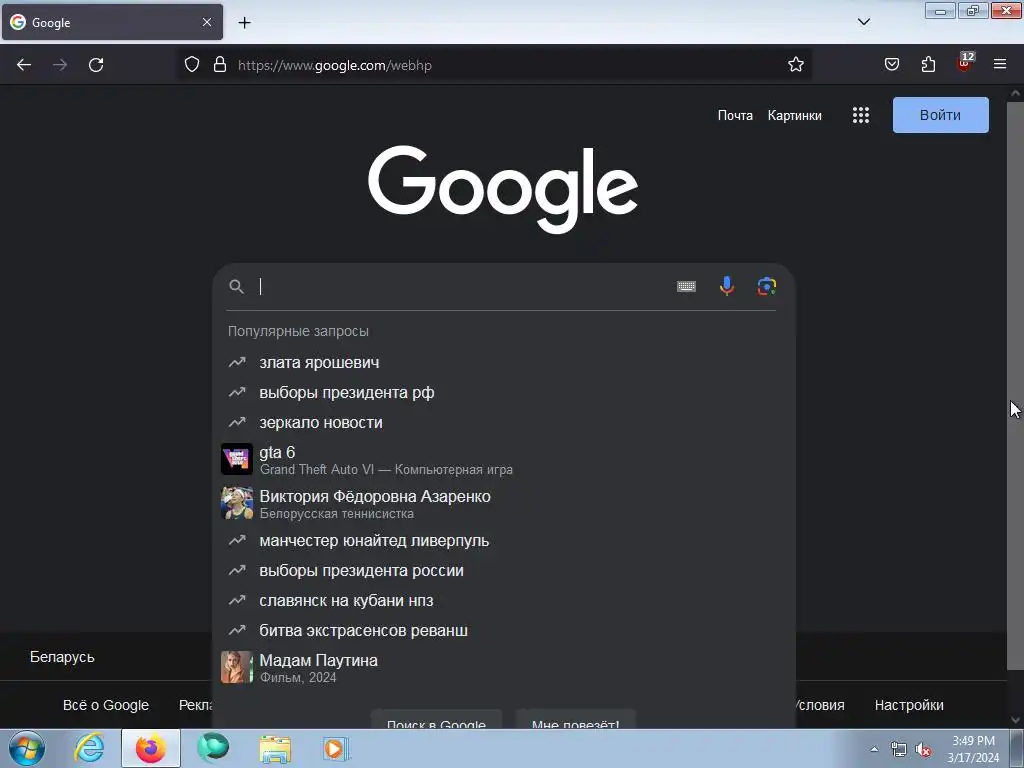Reload the page with the refresh icon
The height and width of the screenshot is (768, 1024).
(x=96, y=65)
